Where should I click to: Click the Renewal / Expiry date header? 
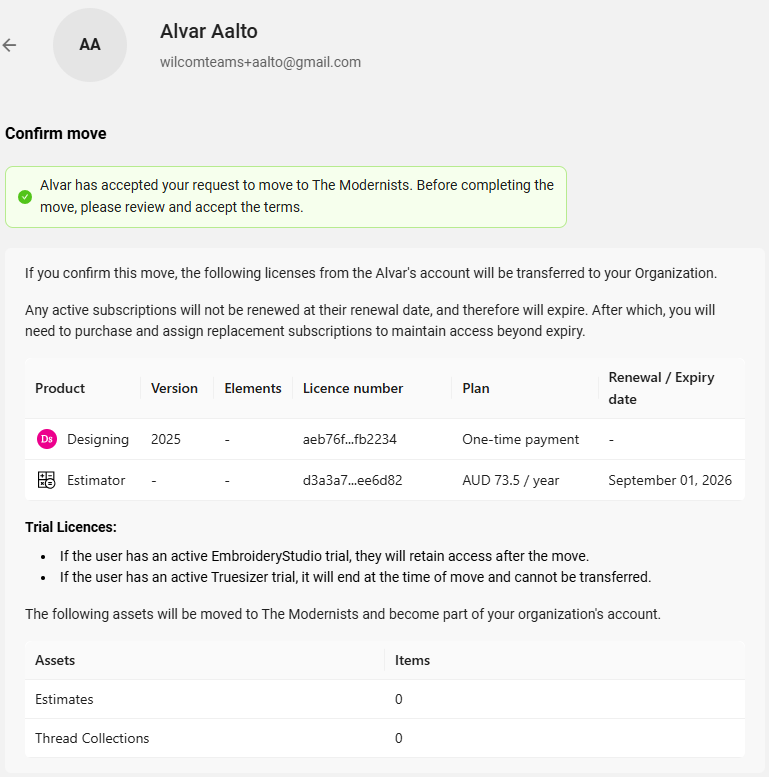pyautogui.click(x=661, y=388)
